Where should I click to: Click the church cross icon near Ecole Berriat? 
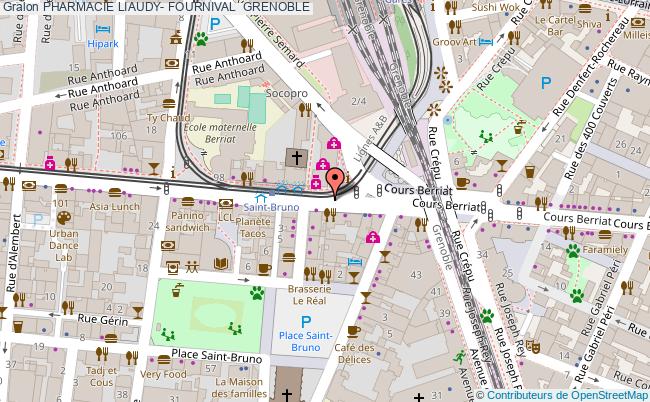[x=296, y=158]
